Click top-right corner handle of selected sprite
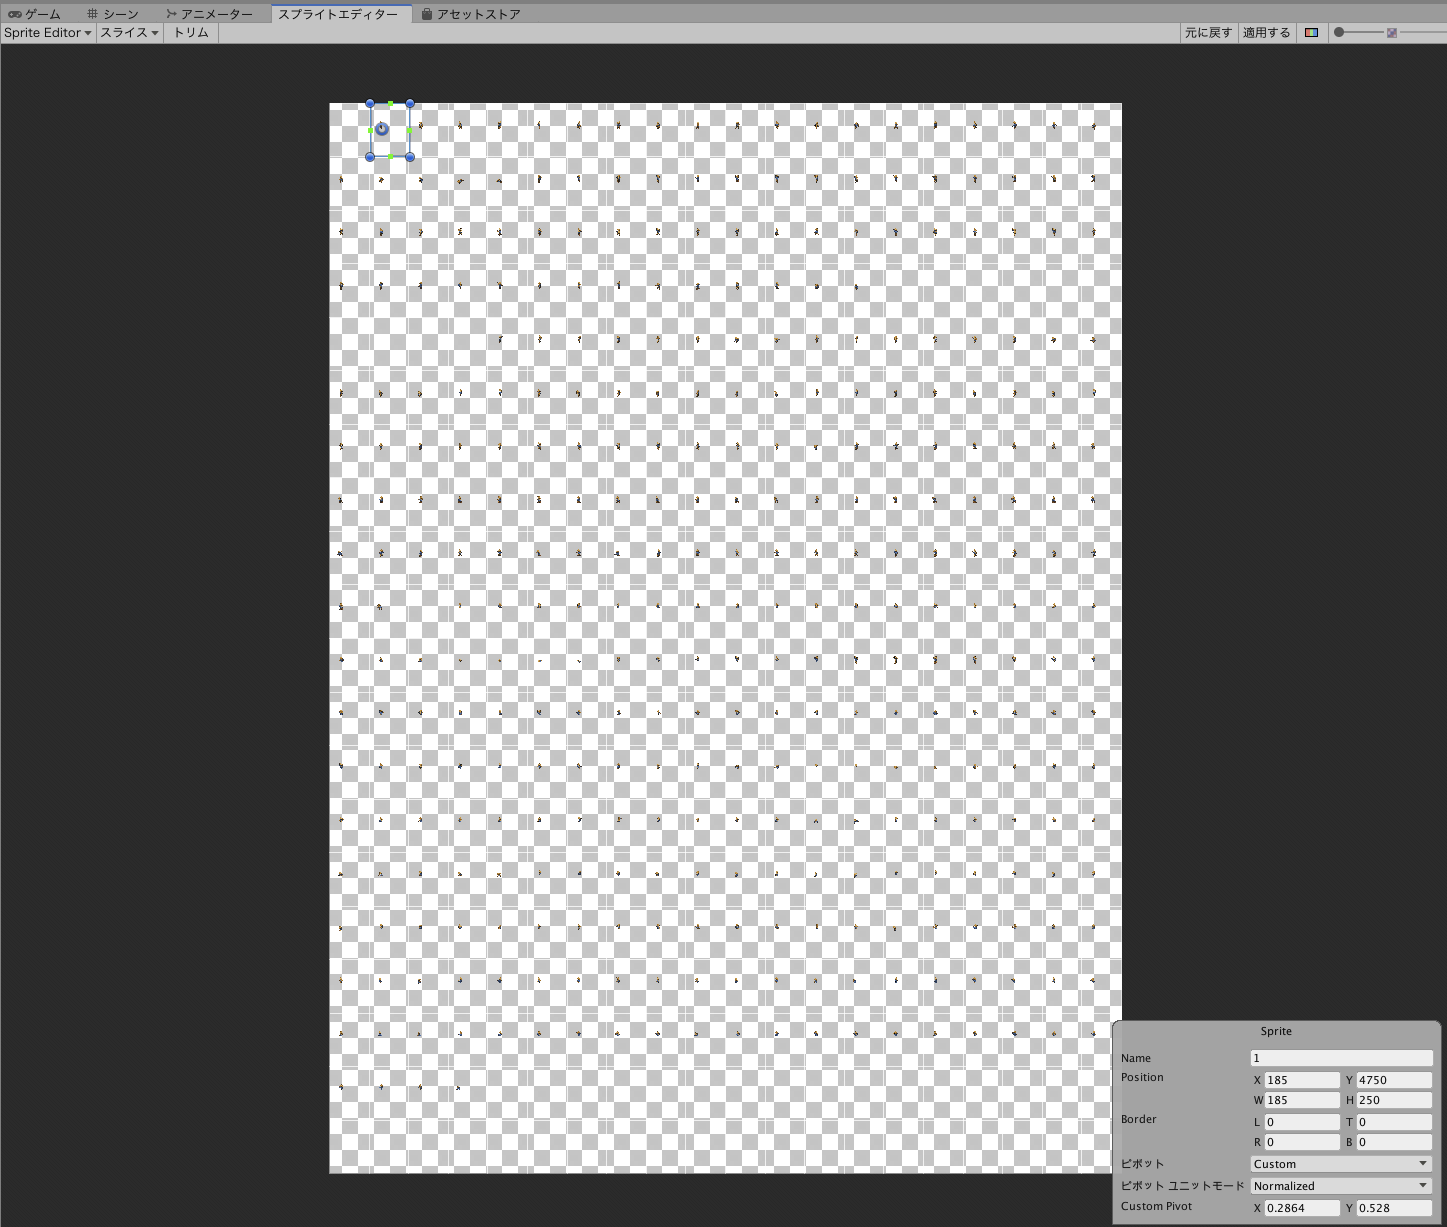The width and height of the screenshot is (1447, 1227). coord(410,103)
